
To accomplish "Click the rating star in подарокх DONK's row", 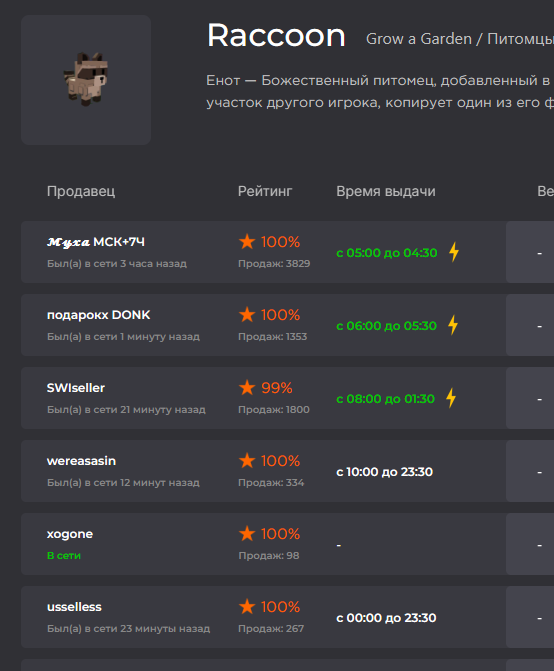I will 247,315.
